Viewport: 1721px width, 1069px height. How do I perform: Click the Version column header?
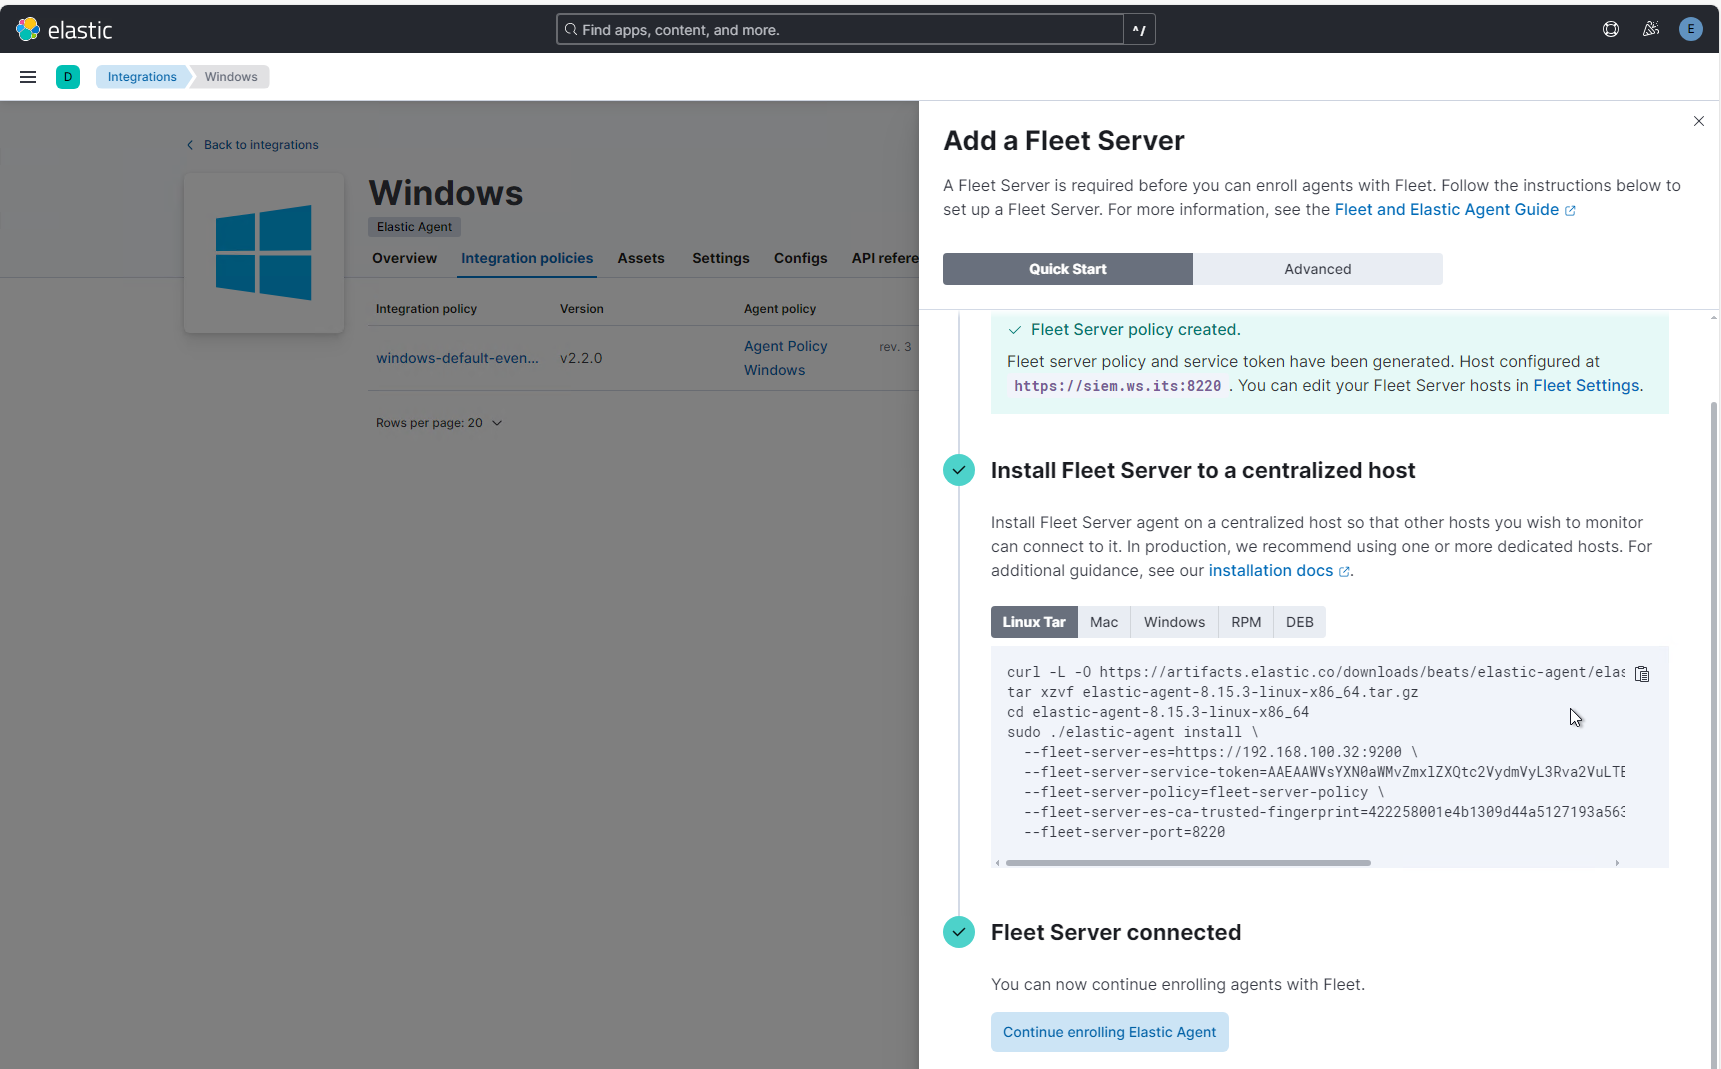(x=582, y=309)
